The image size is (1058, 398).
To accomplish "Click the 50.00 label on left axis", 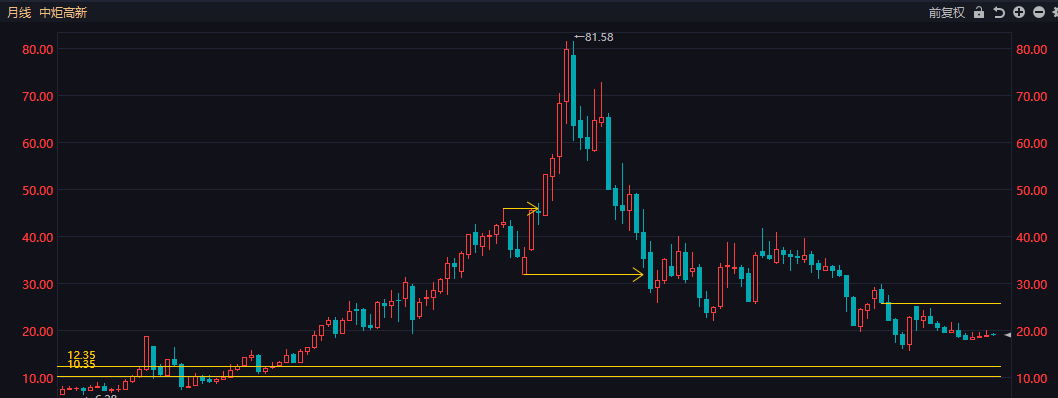I will pos(38,190).
